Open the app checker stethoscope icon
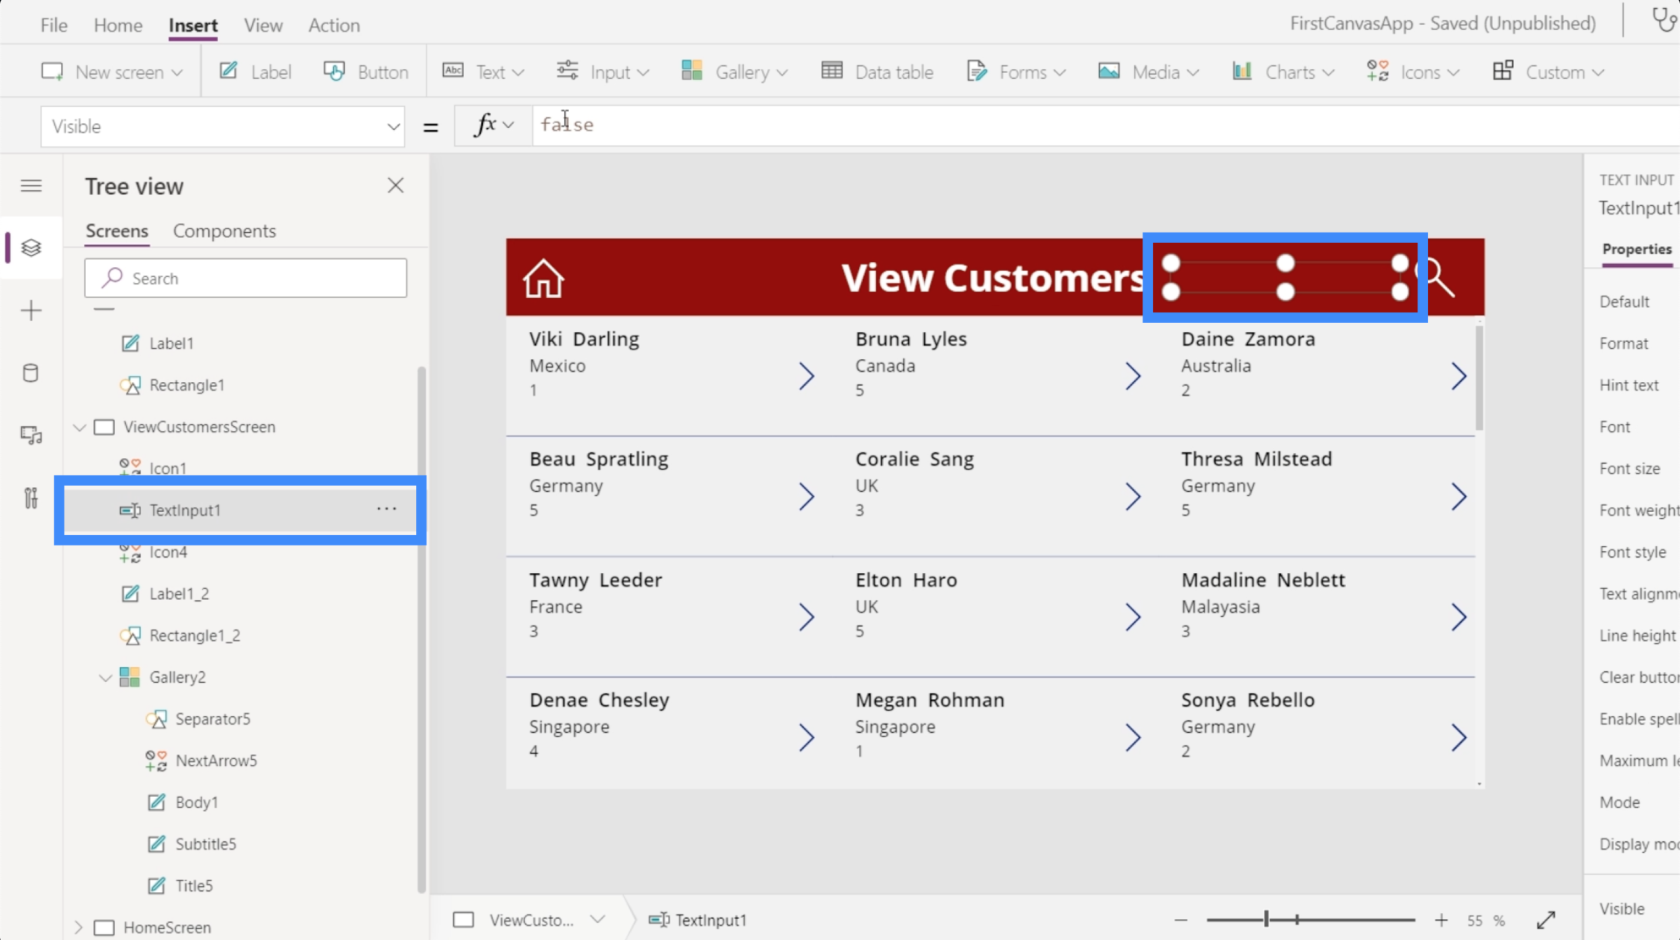 click(1663, 20)
